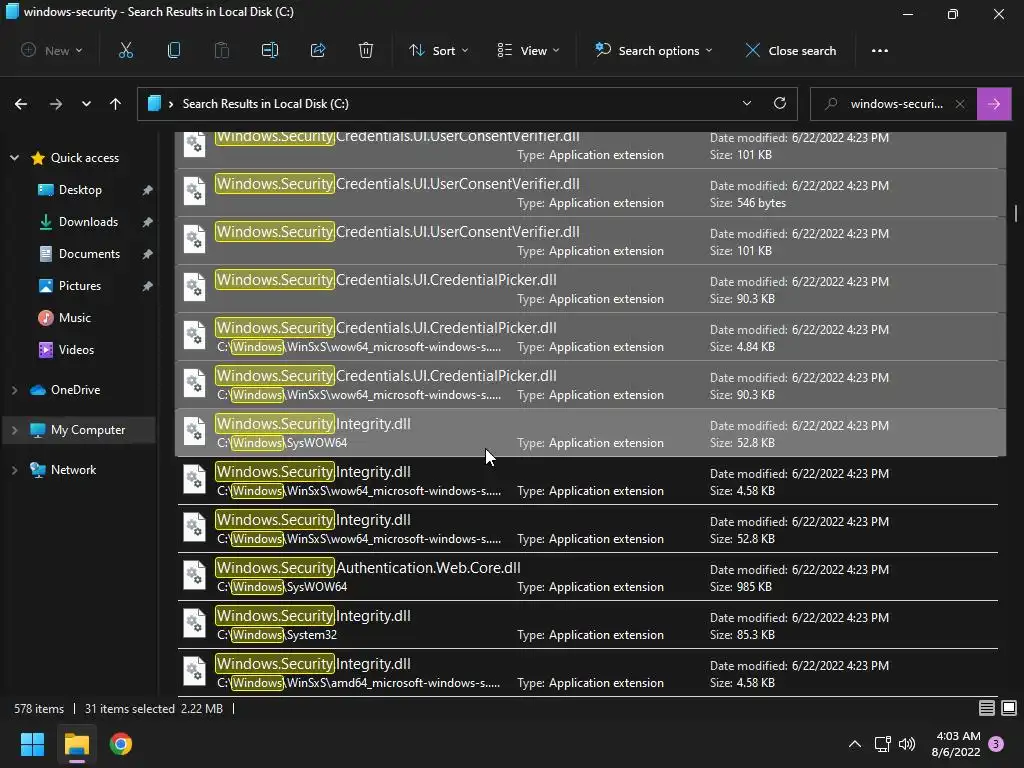Go forward with the right arrow
1024x768 pixels.
click(x=56, y=104)
